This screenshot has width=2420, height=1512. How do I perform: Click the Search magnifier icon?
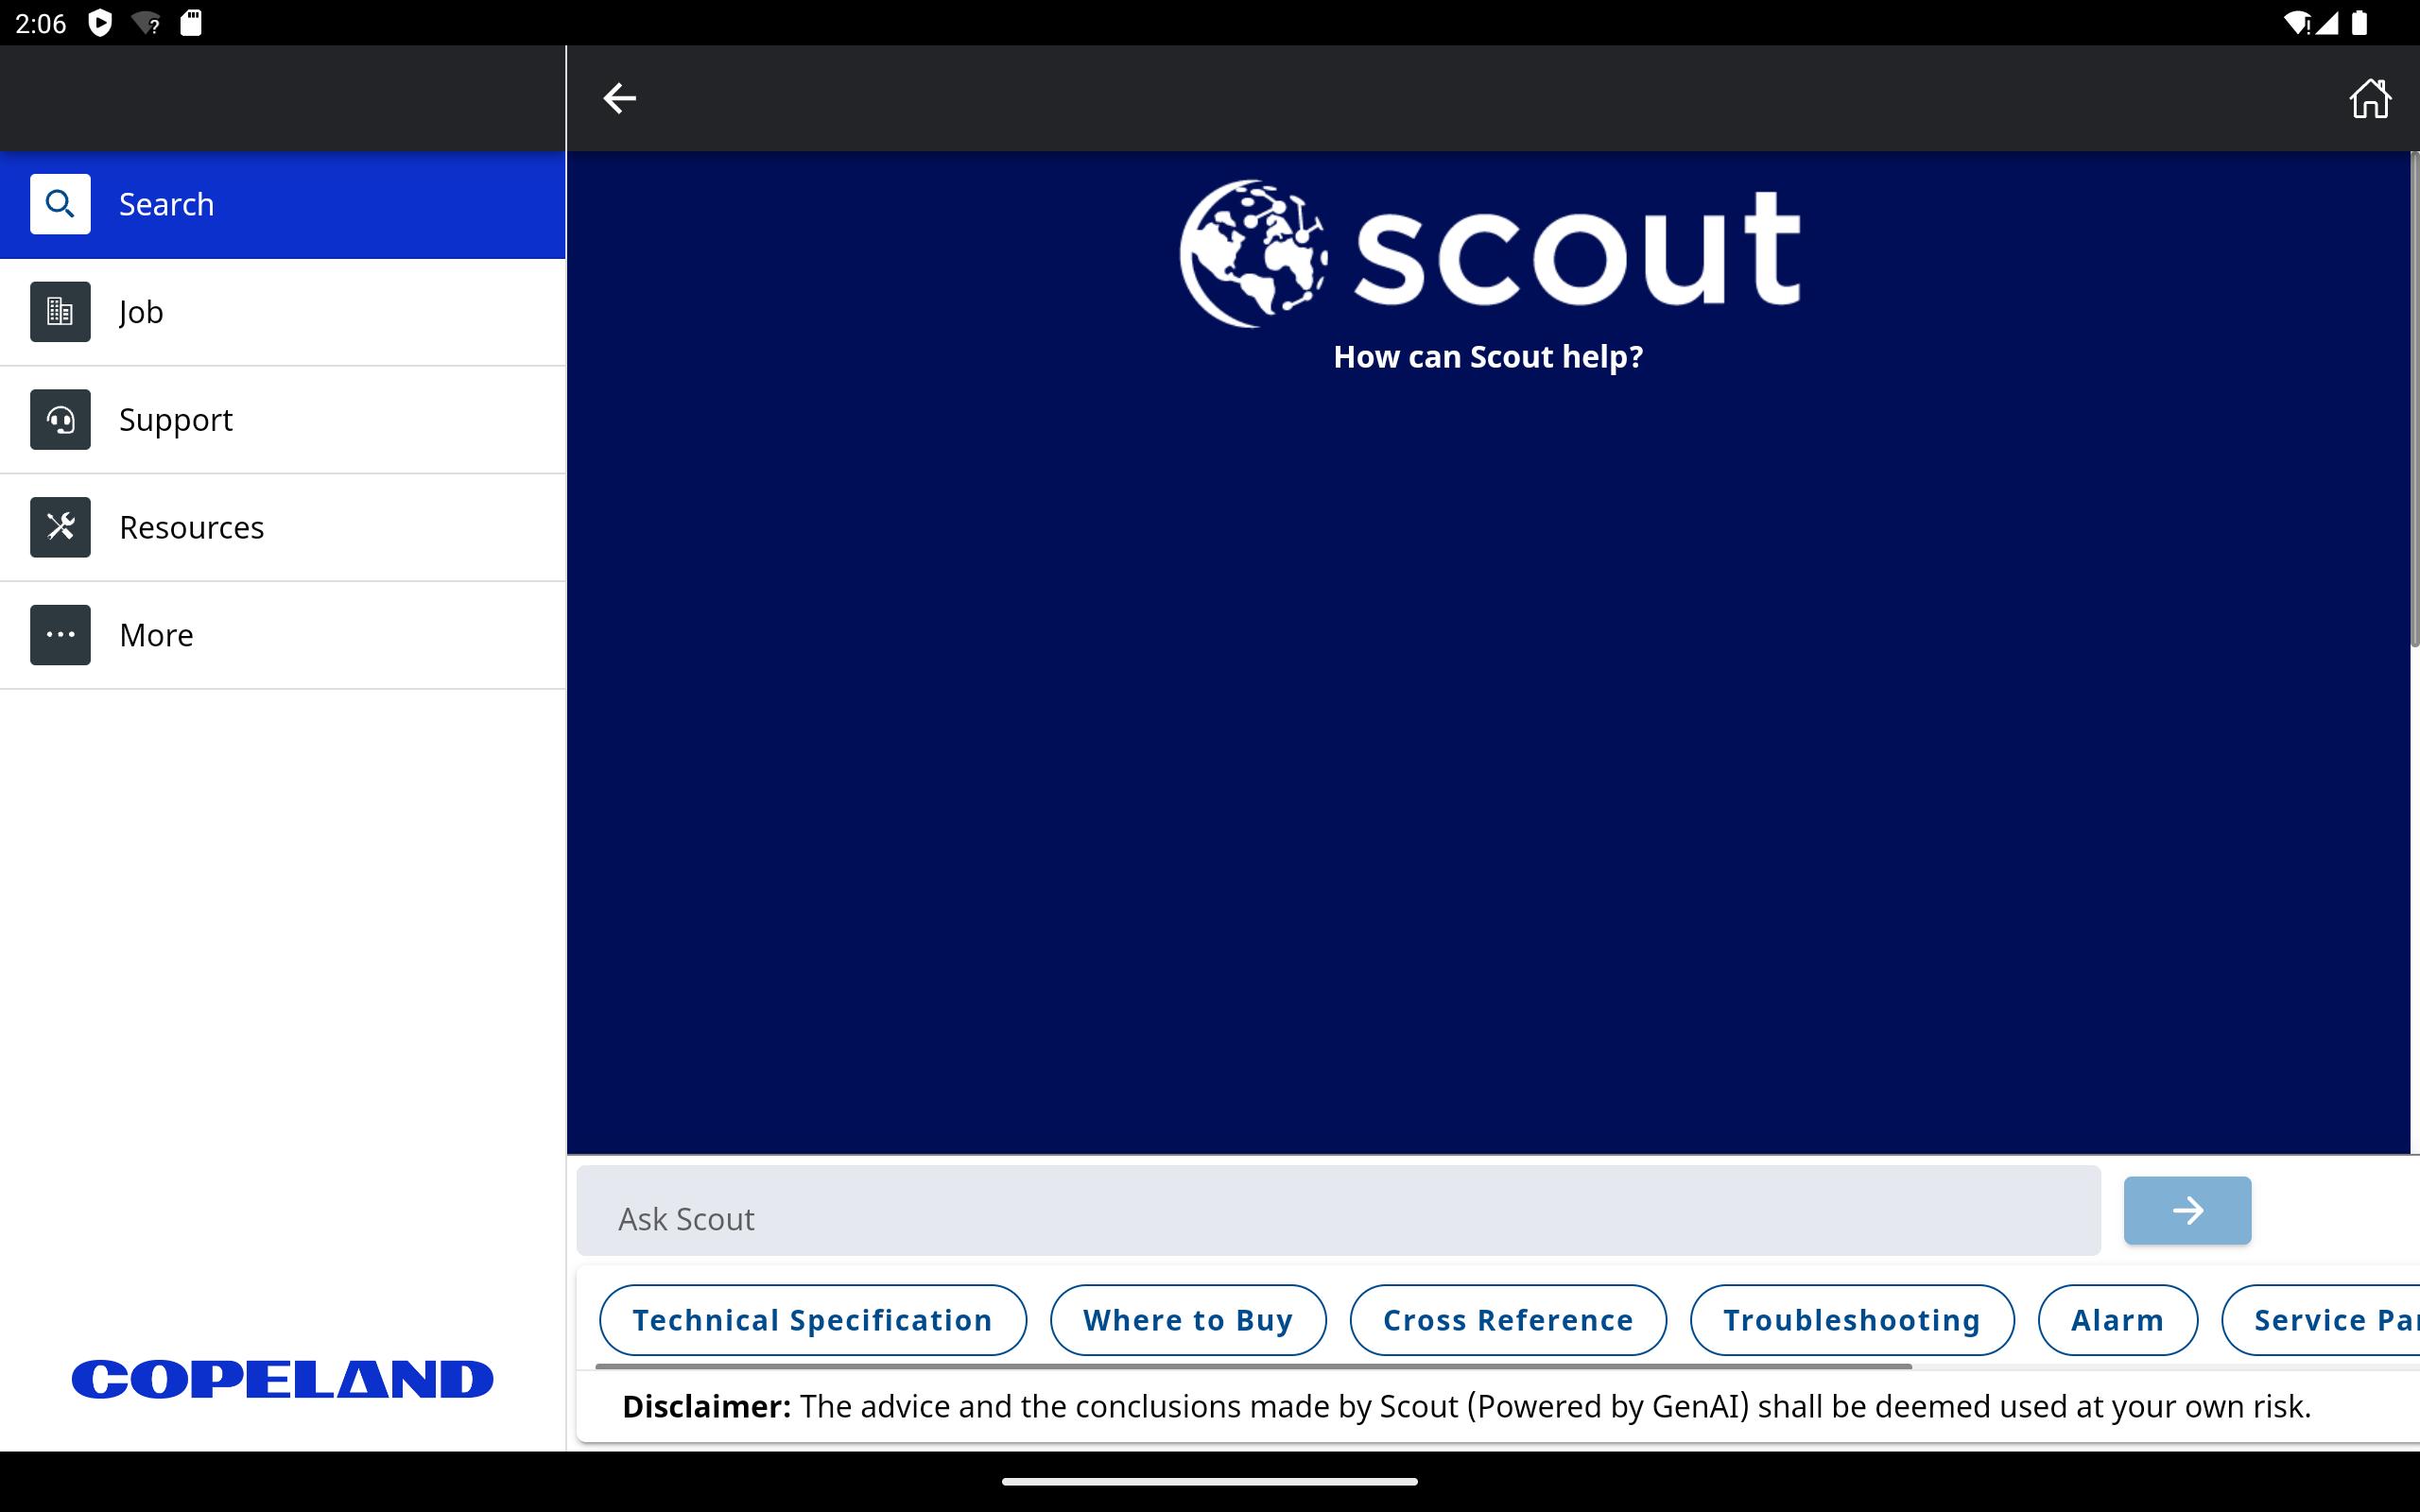pyautogui.click(x=60, y=204)
